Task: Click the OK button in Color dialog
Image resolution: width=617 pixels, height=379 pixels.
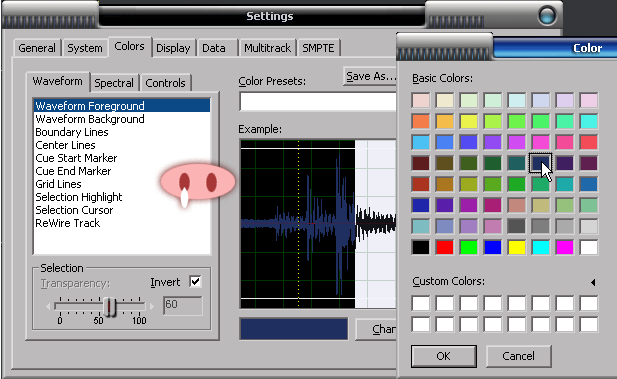Action: pos(443,356)
